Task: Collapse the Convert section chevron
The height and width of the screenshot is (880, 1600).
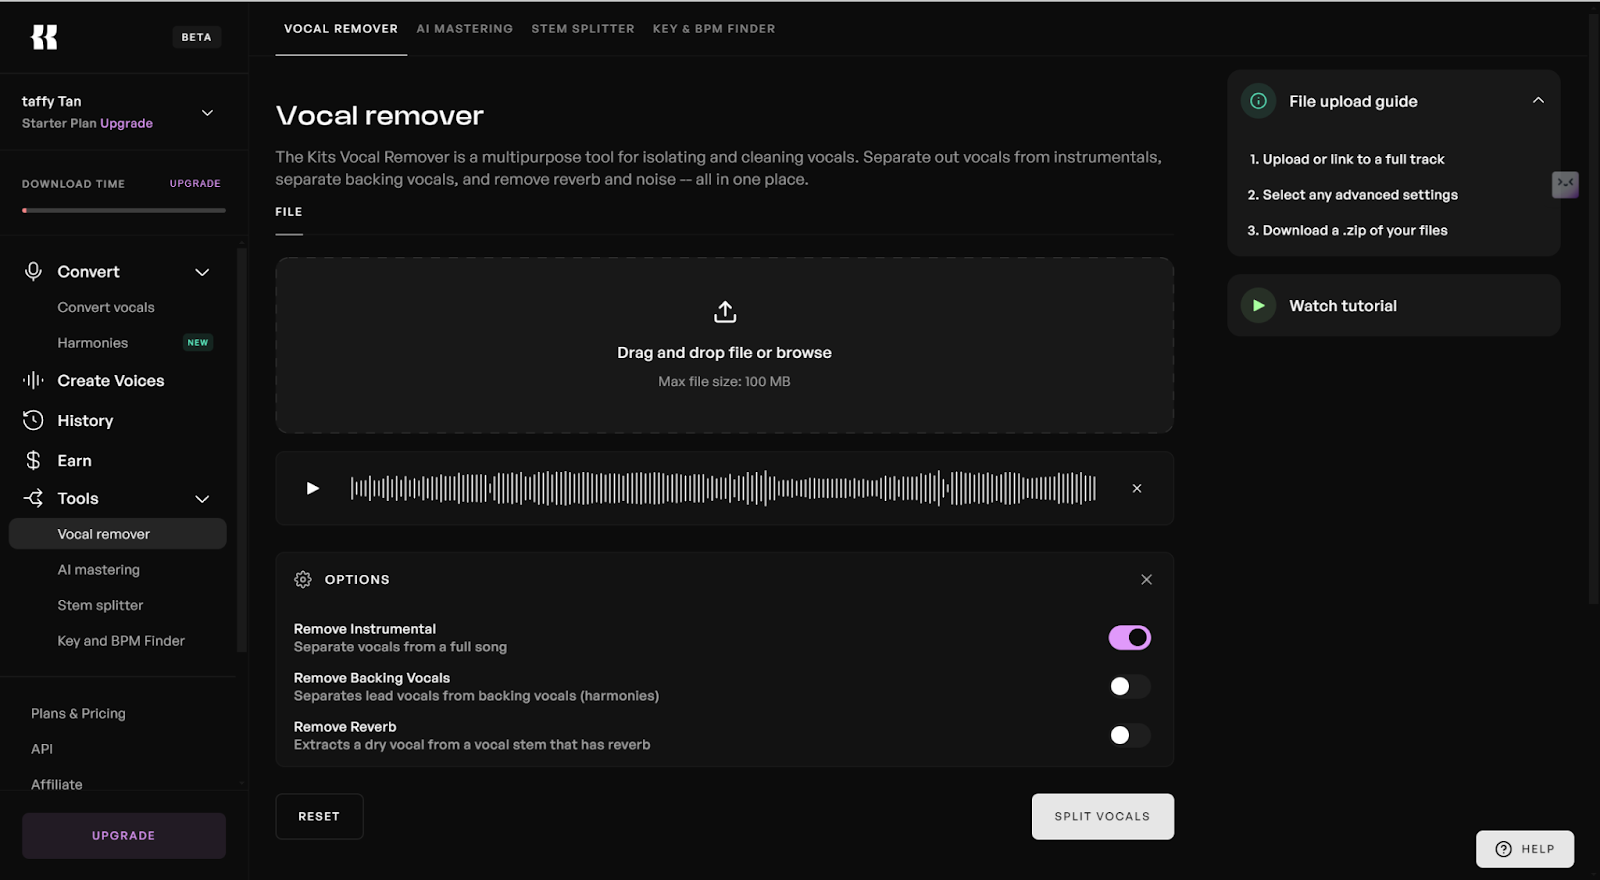Action: (202, 272)
